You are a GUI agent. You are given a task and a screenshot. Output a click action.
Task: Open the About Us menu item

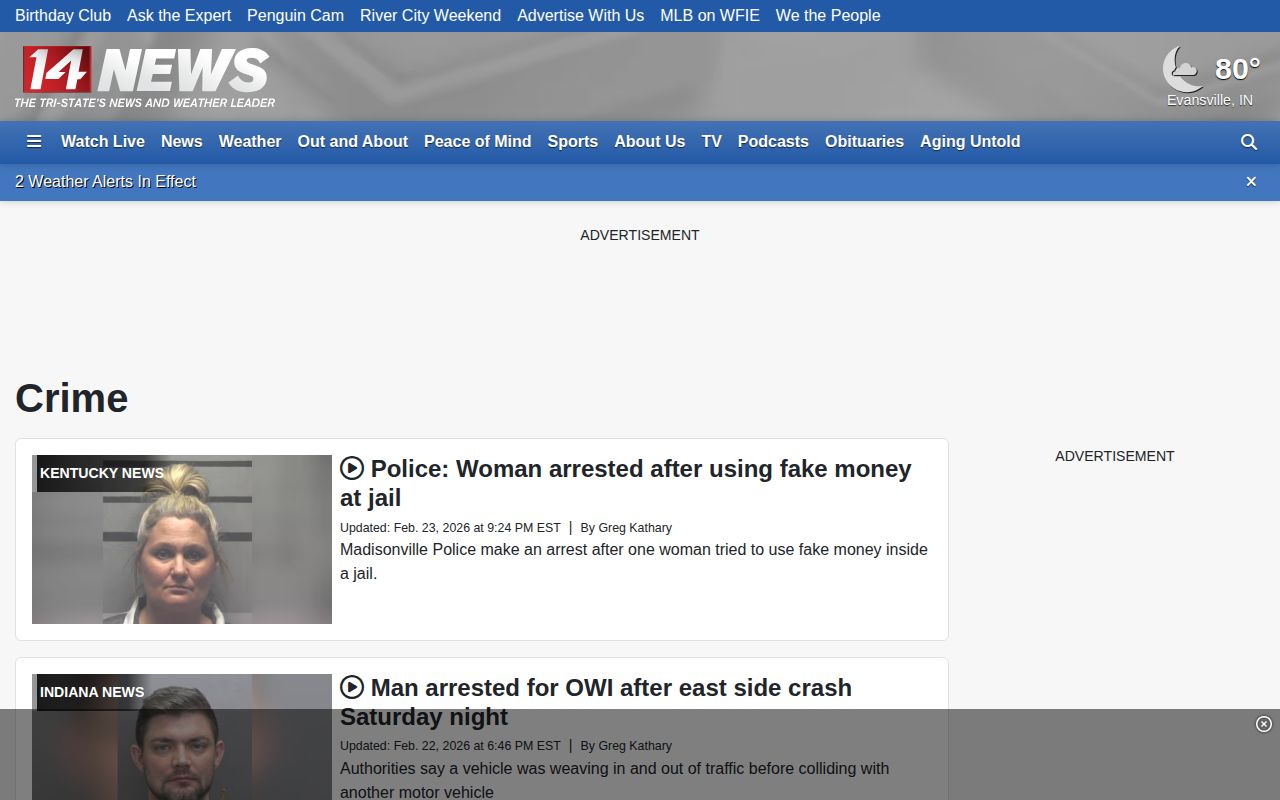pyautogui.click(x=650, y=142)
